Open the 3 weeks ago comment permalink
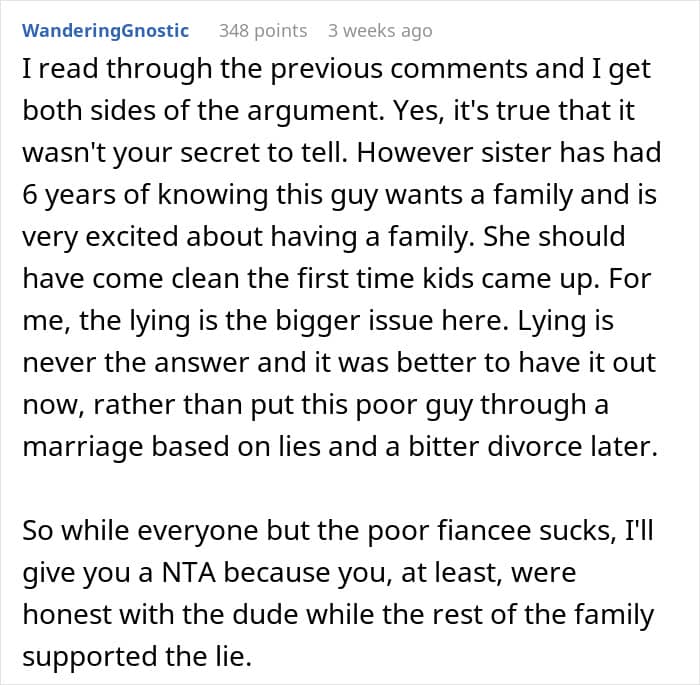This screenshot has width=700, height=685. coord(380,30)
